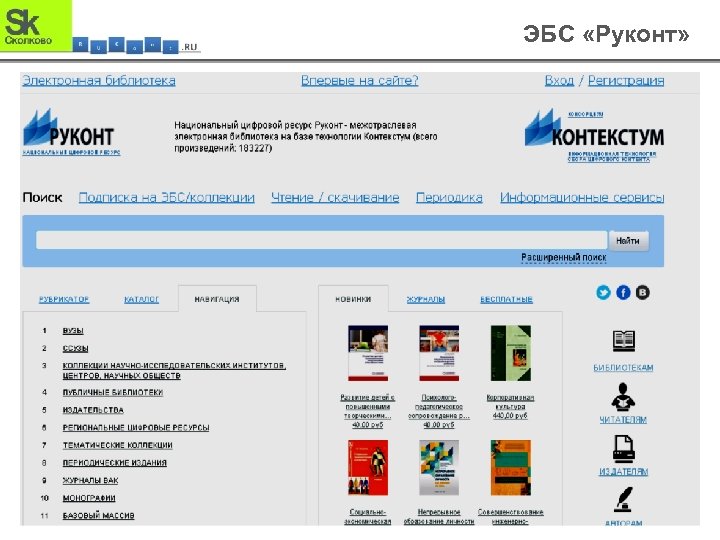This screenshot has height=540, width=720.
Task: Click the Найти search button
Action: 628,241
